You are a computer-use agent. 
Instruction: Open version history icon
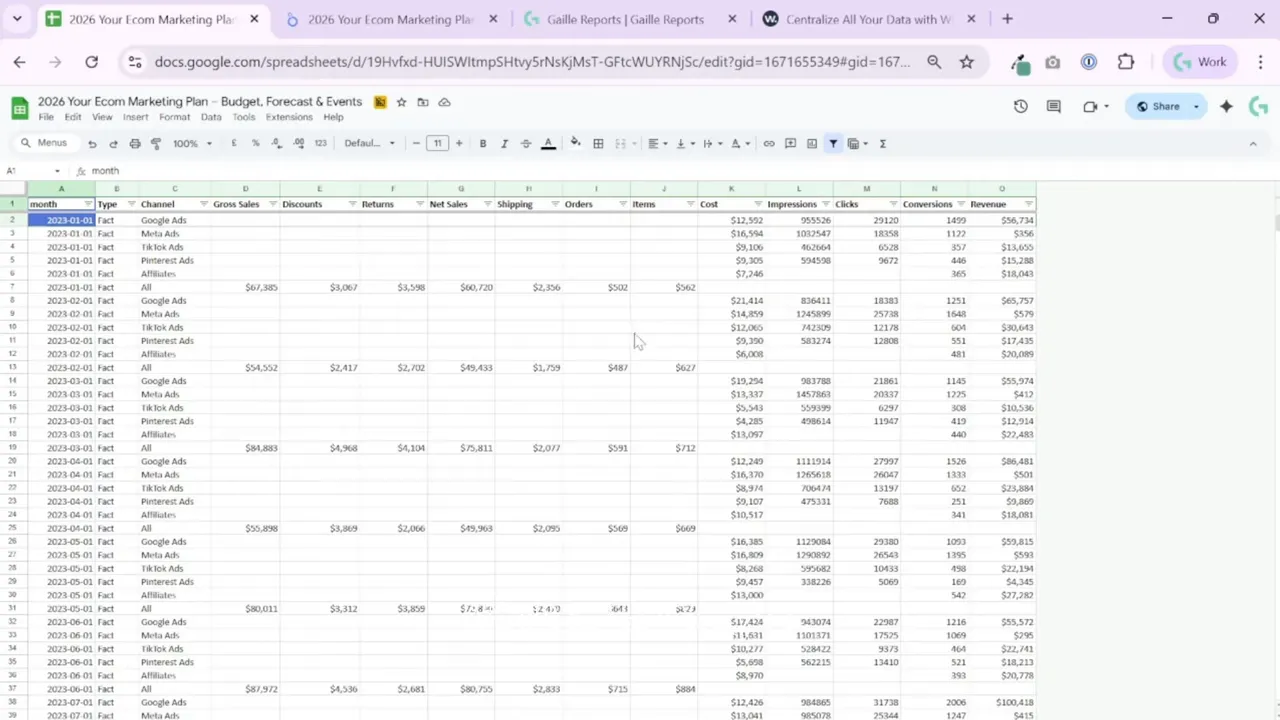tap(1020, 105)
